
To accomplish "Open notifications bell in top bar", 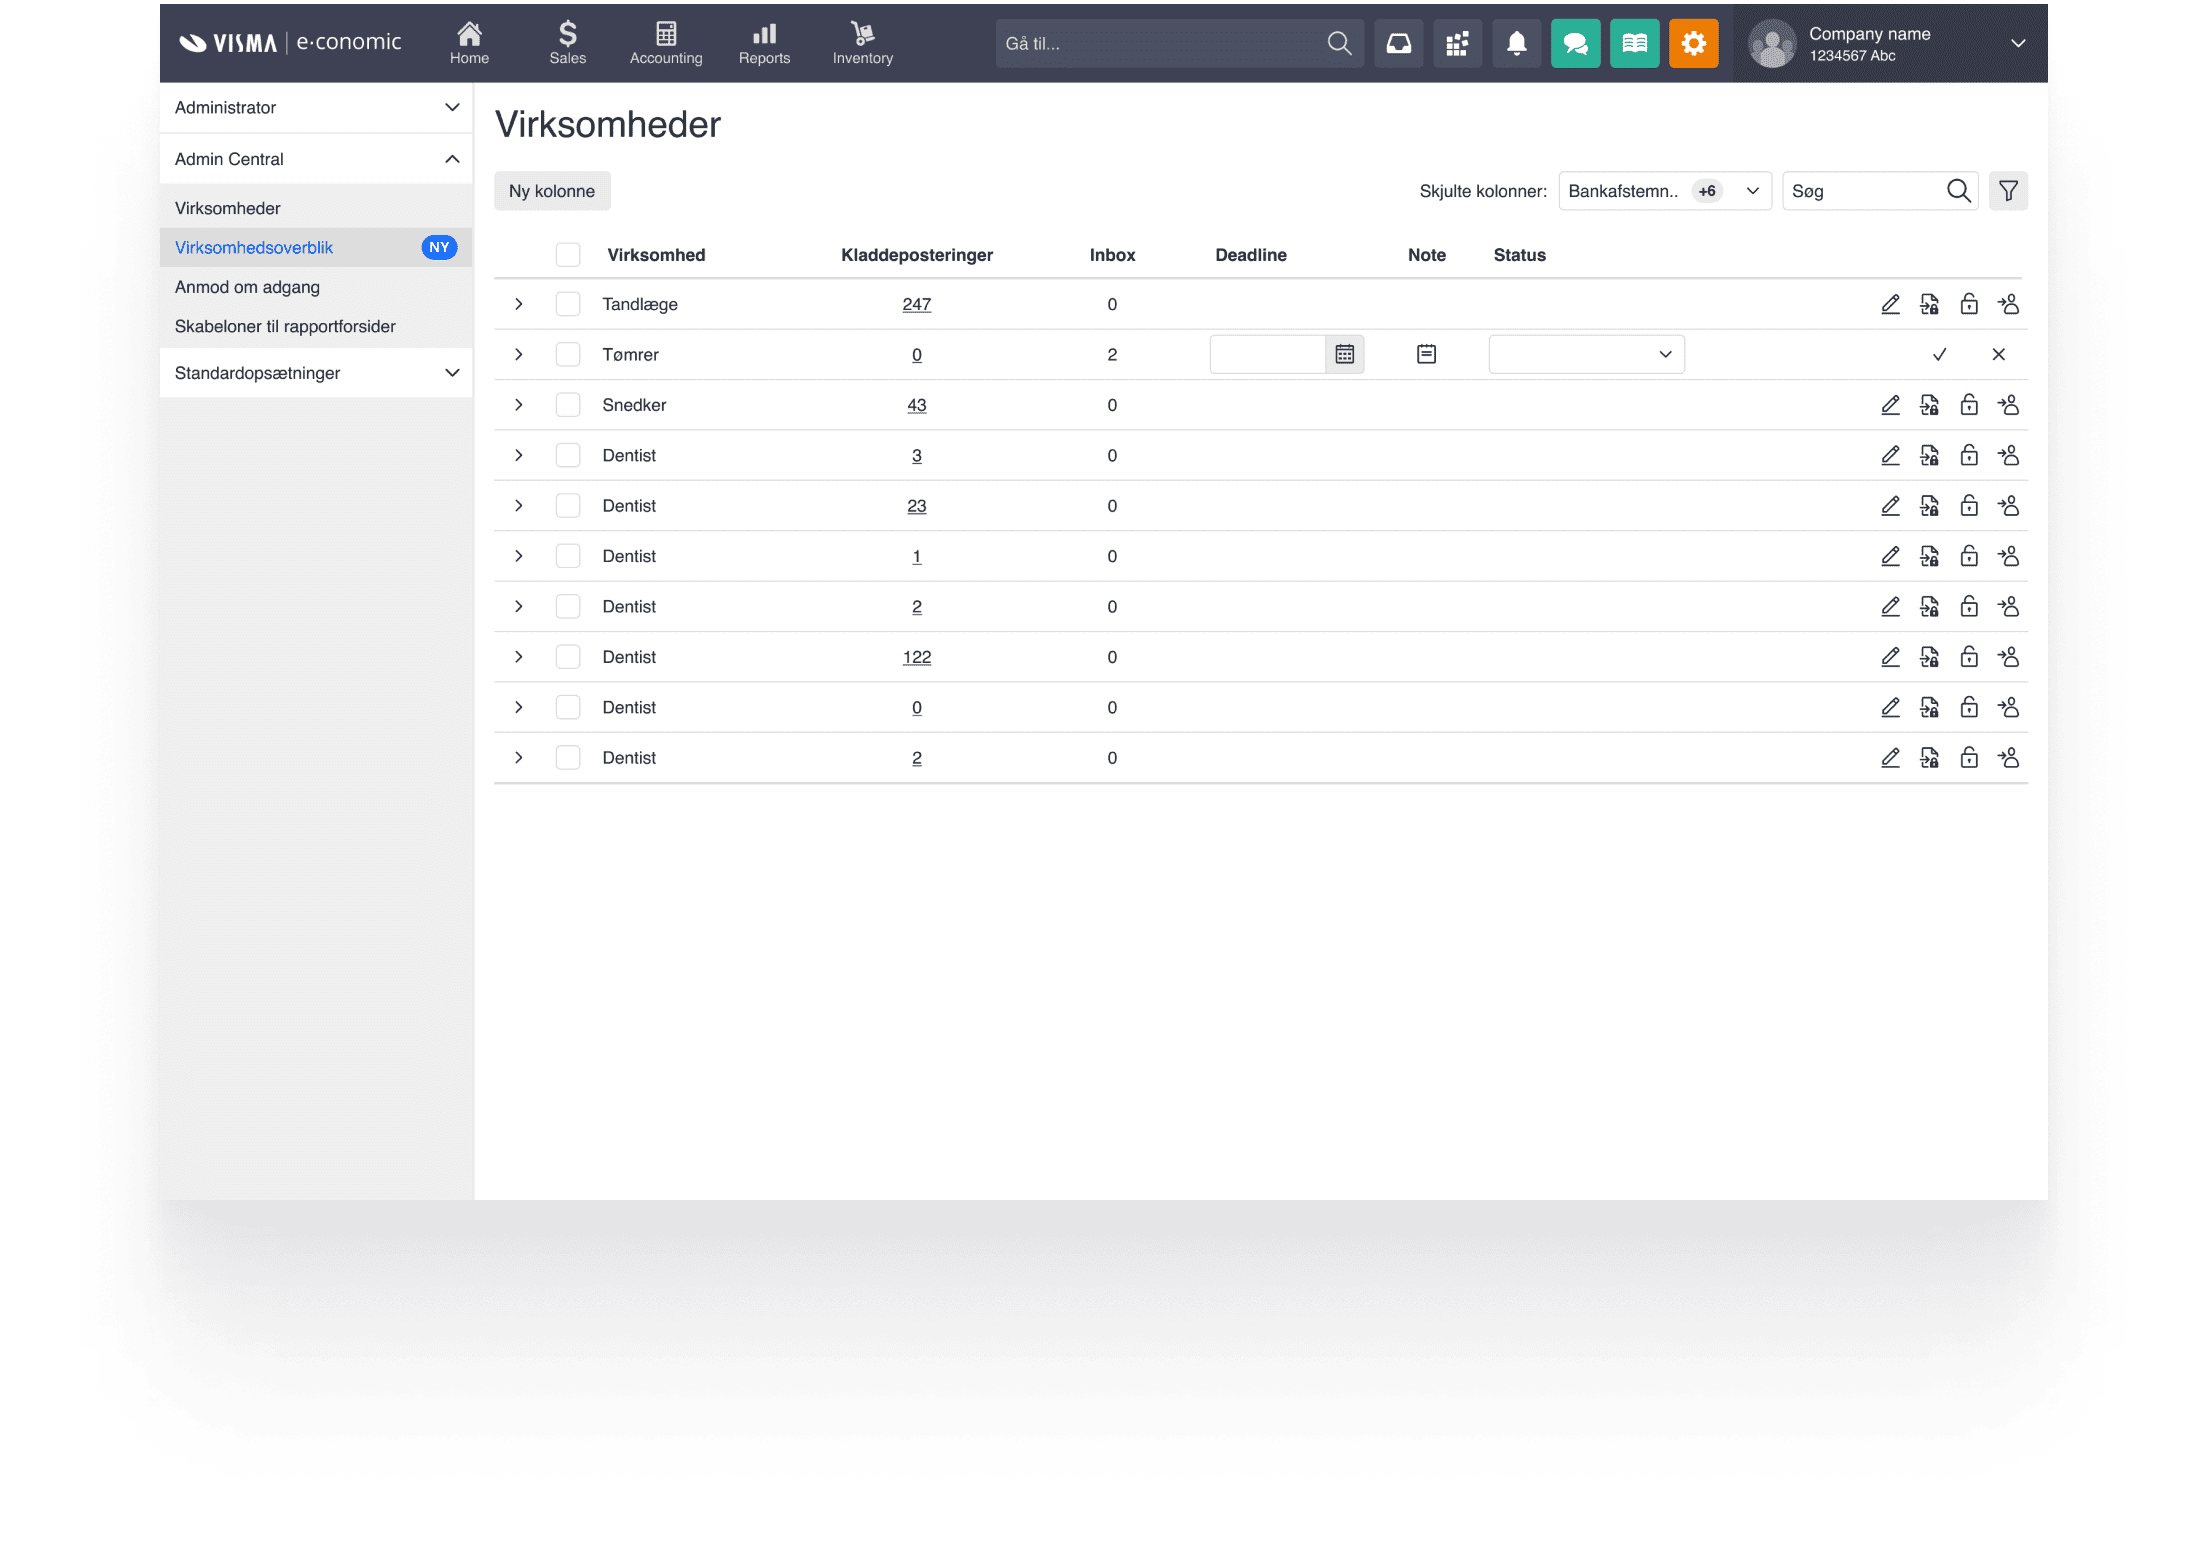I will tap(1516, 43).
